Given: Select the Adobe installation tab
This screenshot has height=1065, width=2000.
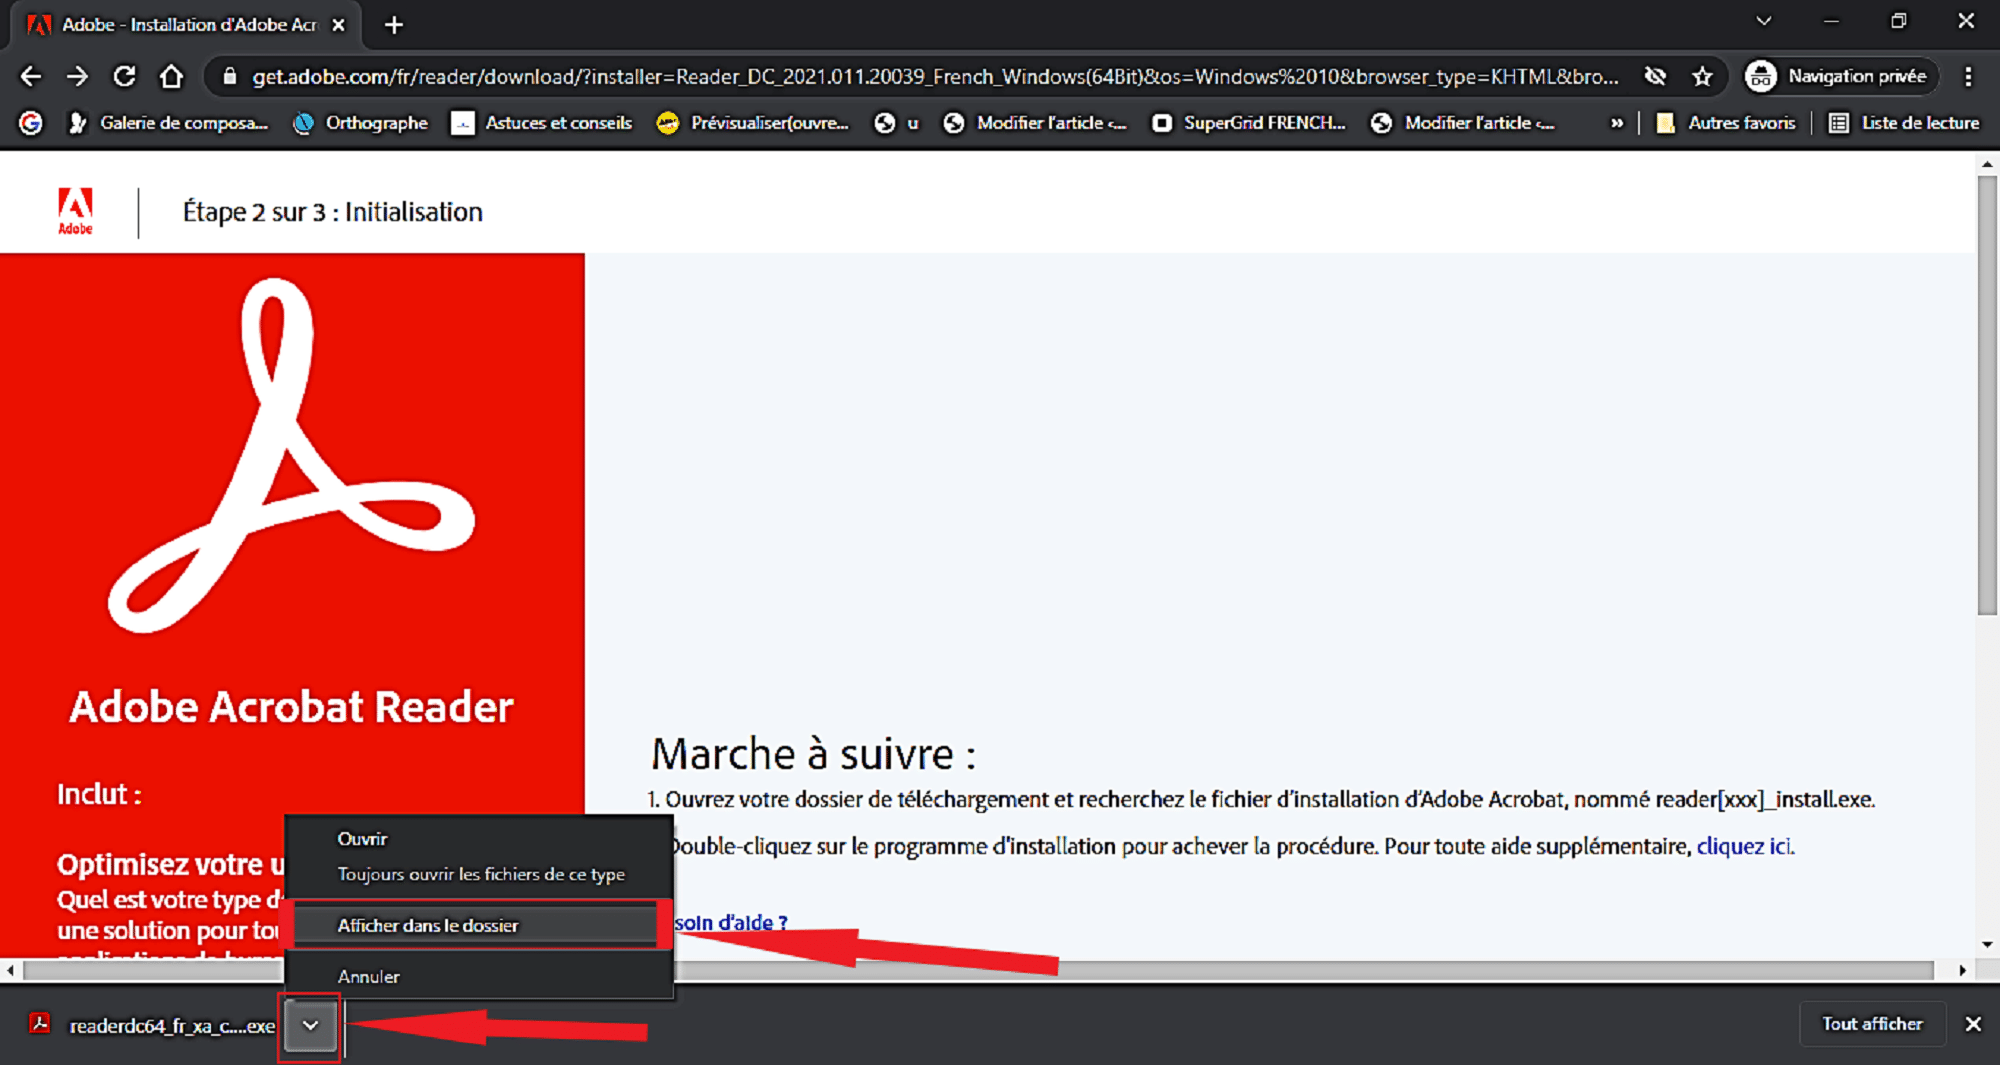Looking at the screenshot, I should pos(185,25).
